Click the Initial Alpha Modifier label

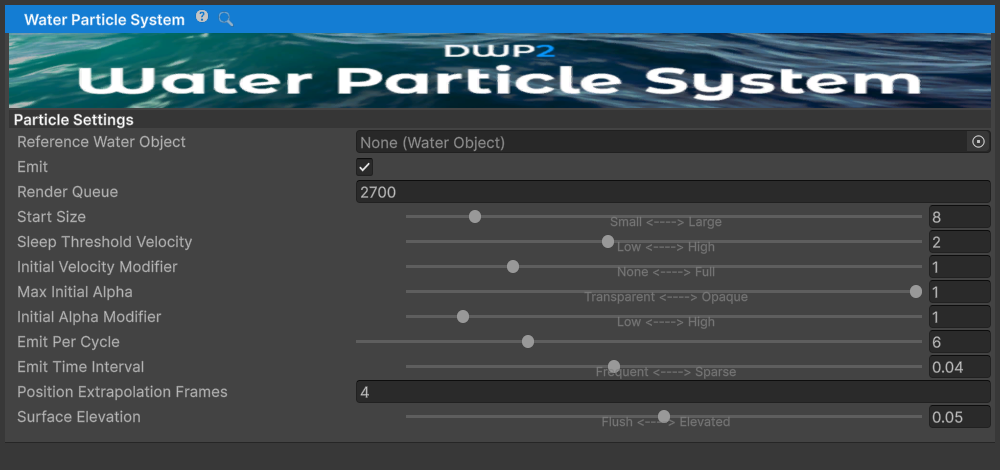click(89, 317)
